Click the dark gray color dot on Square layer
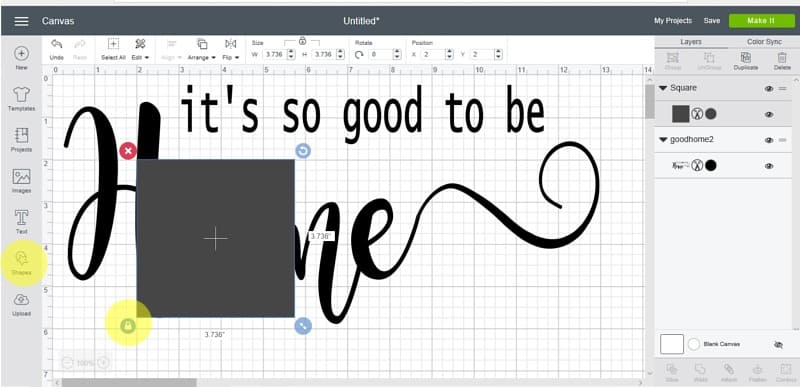The width and height of the screenshot is (800, 387). (711, 114)
